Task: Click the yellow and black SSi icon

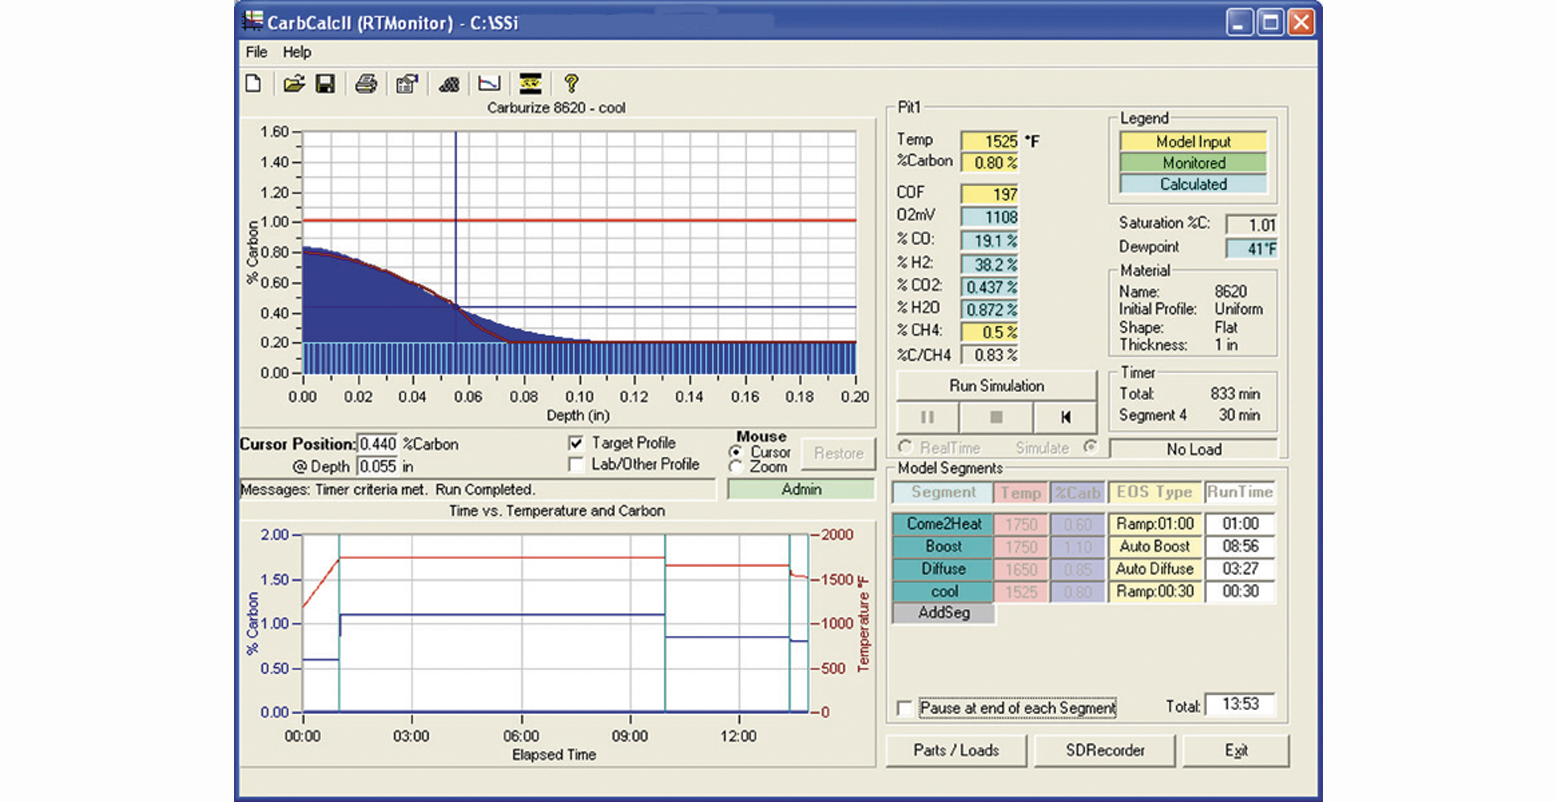Action: [x=530, y=84]
